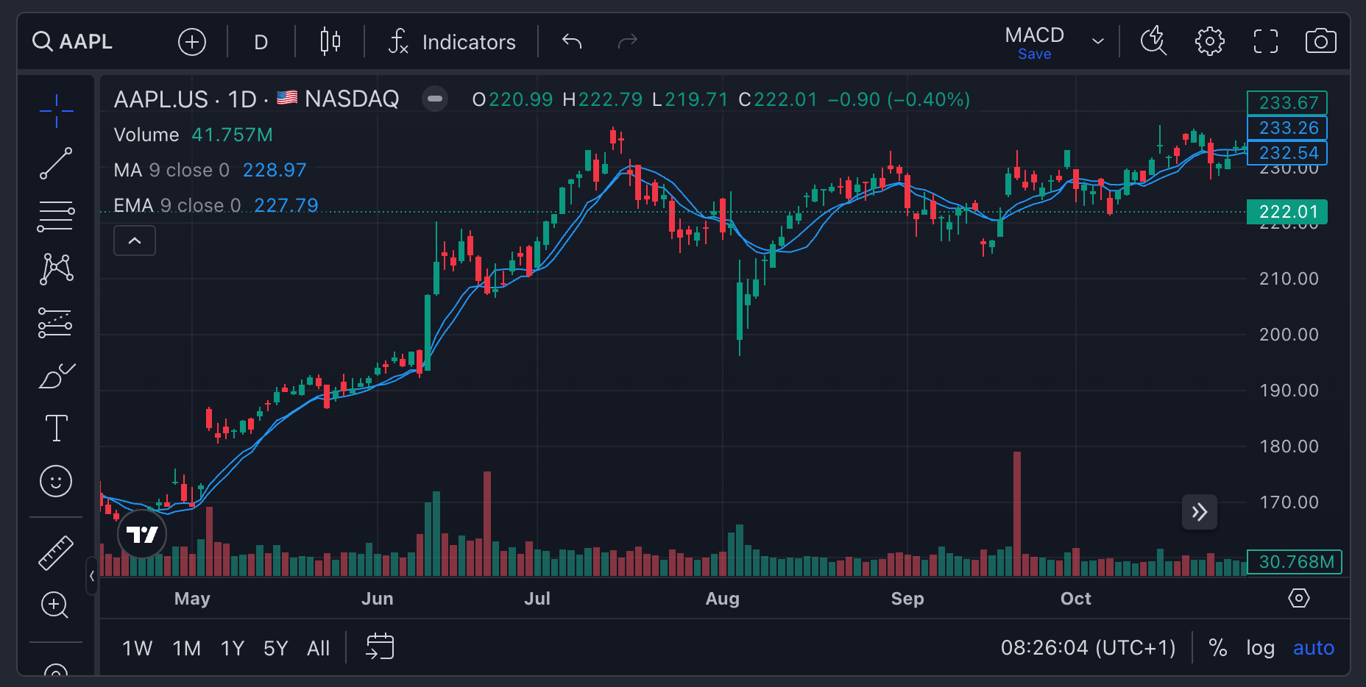Click the Aug label on time axis

722,599
